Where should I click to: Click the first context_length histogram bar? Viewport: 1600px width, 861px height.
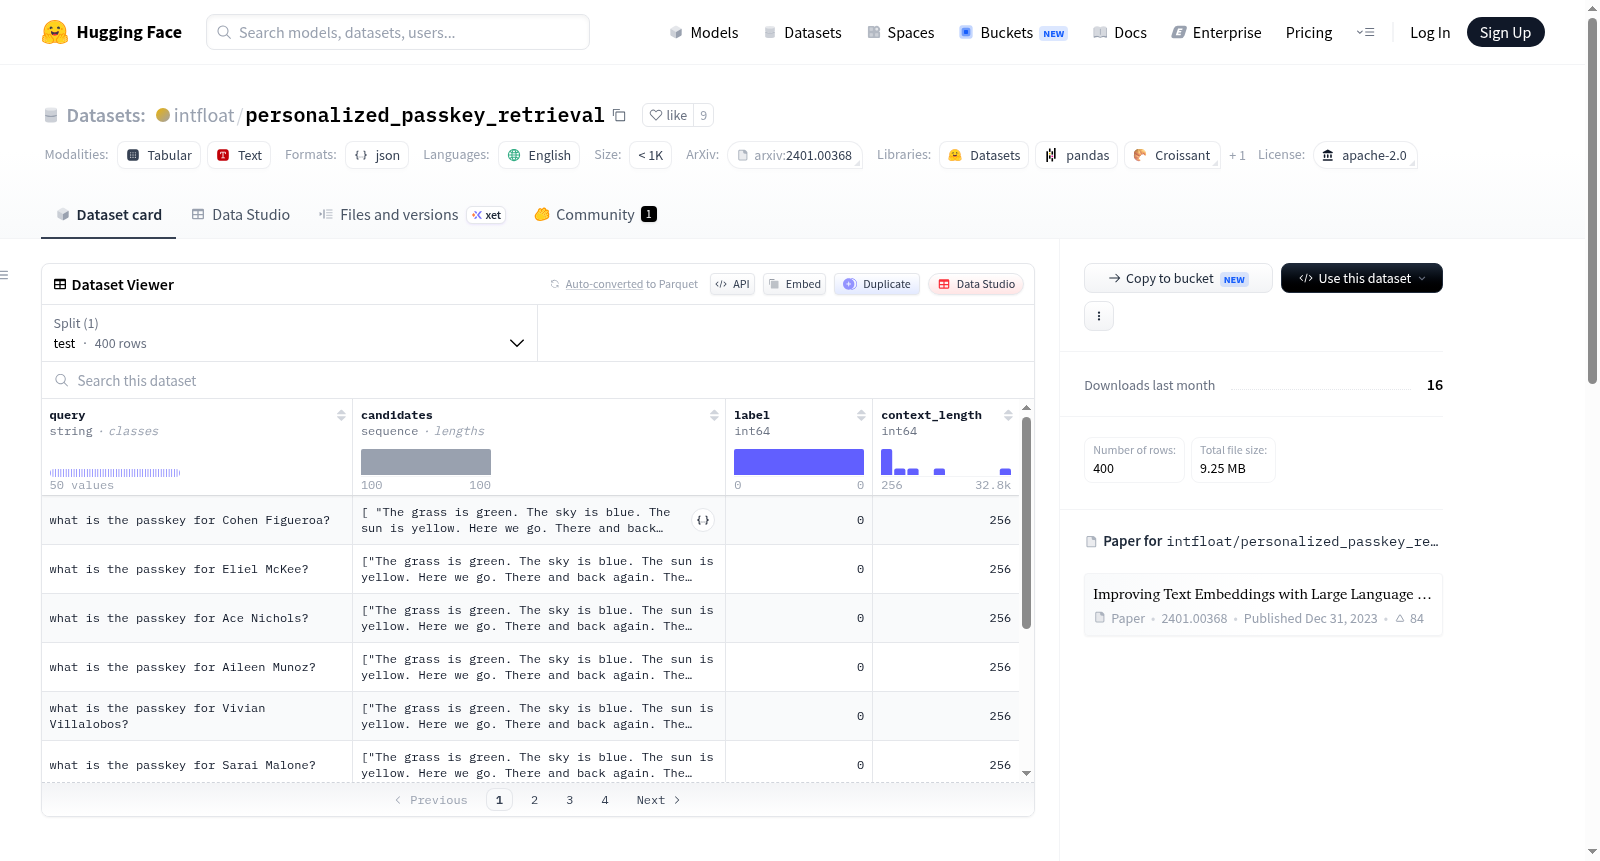(886, 462)
